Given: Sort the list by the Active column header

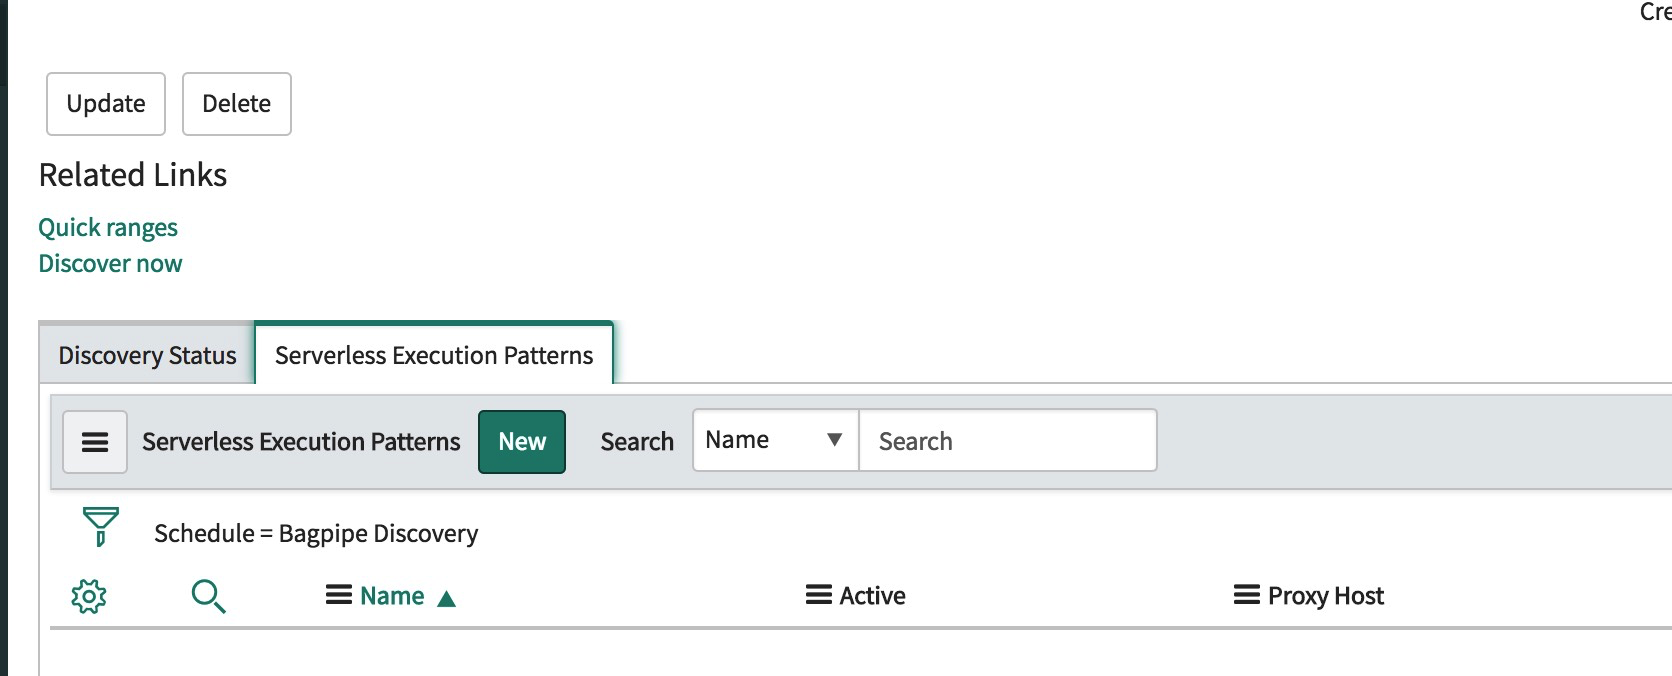Looking at the screenshot, I should pyautogui.click(x=873, y=596).
